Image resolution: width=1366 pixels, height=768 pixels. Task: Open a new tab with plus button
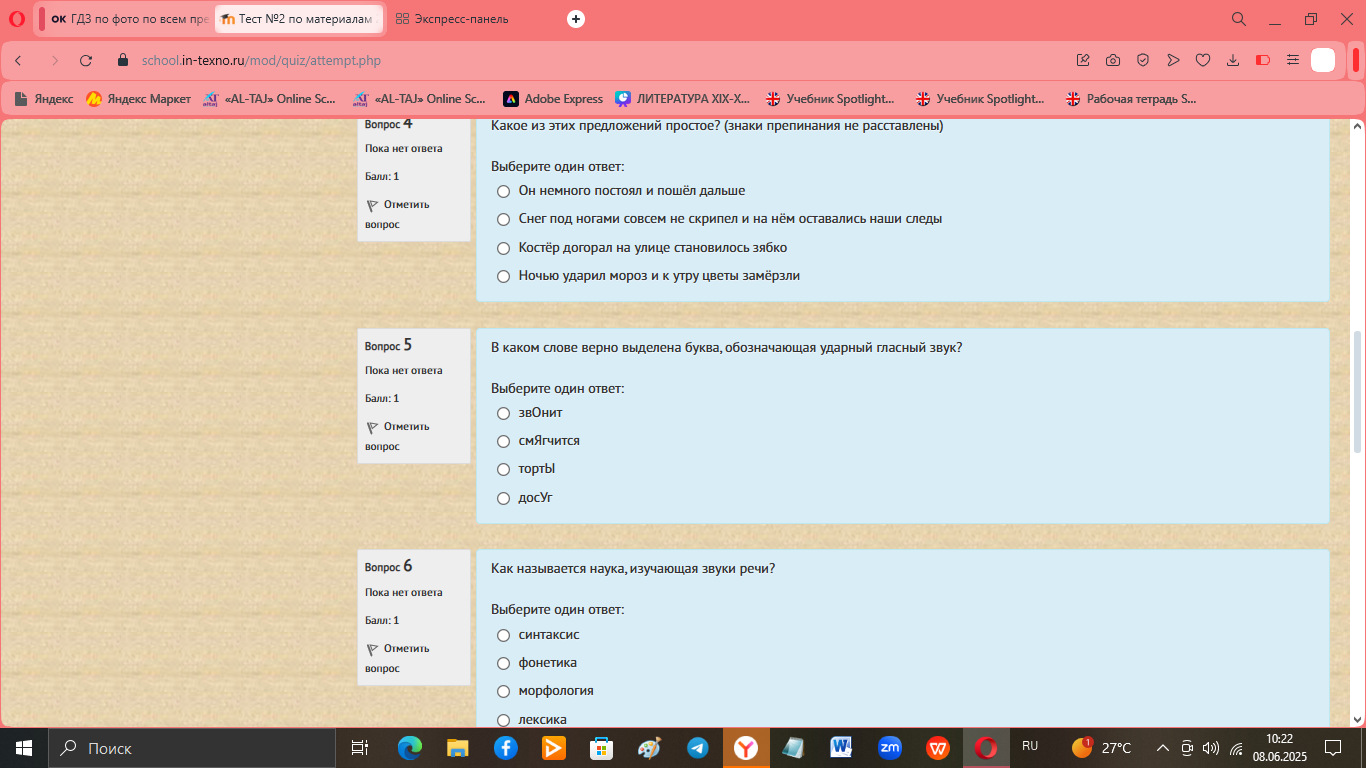(x=575, y=19)
